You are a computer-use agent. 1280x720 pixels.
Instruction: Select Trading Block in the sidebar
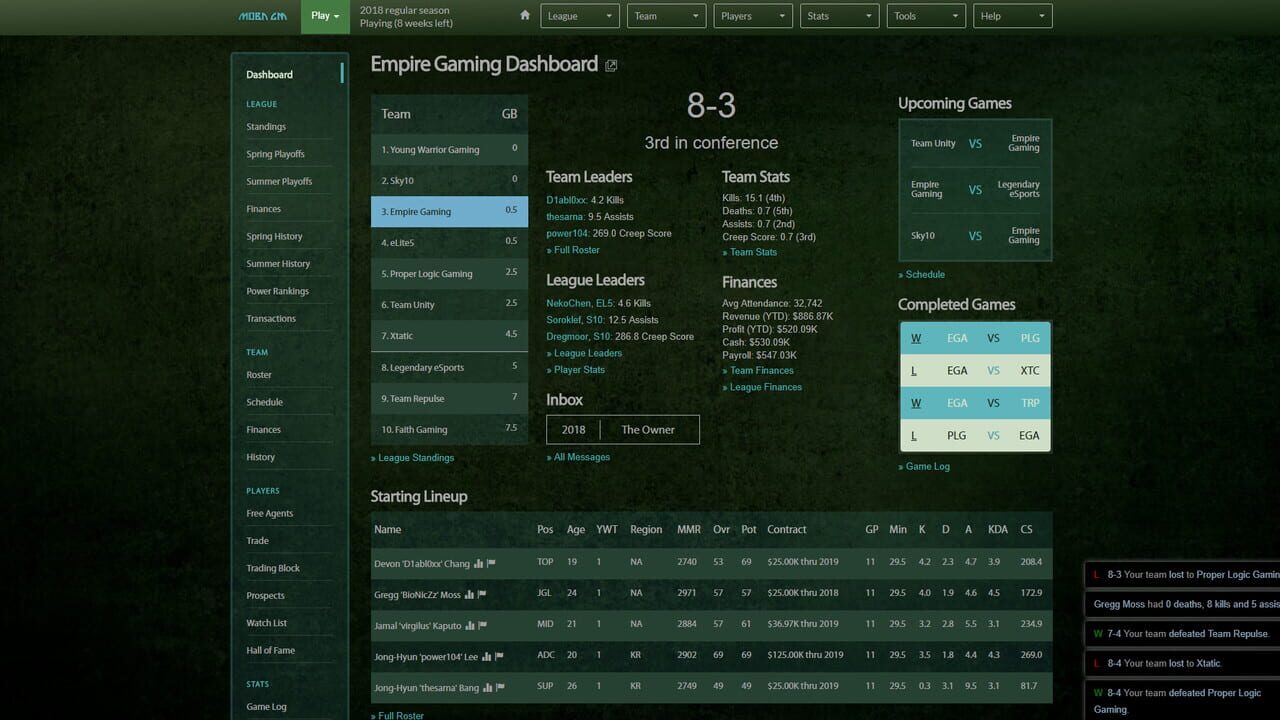[x=273, y=568]
